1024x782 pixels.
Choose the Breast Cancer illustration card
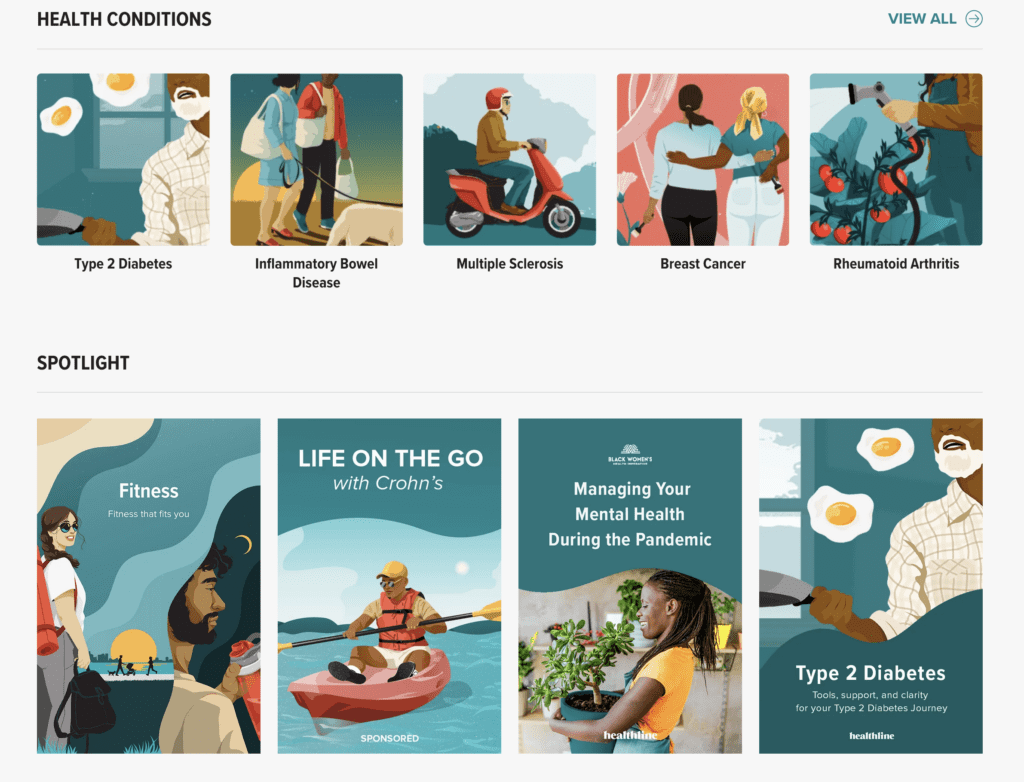[703, 159]
